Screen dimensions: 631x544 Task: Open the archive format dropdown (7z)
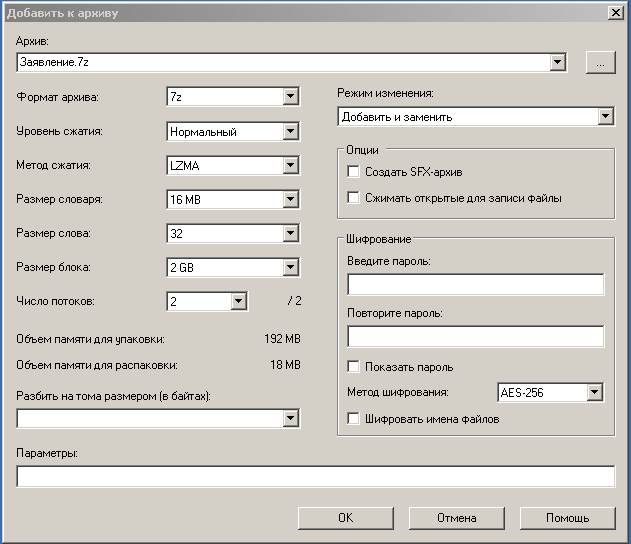(x=233, y=97)
